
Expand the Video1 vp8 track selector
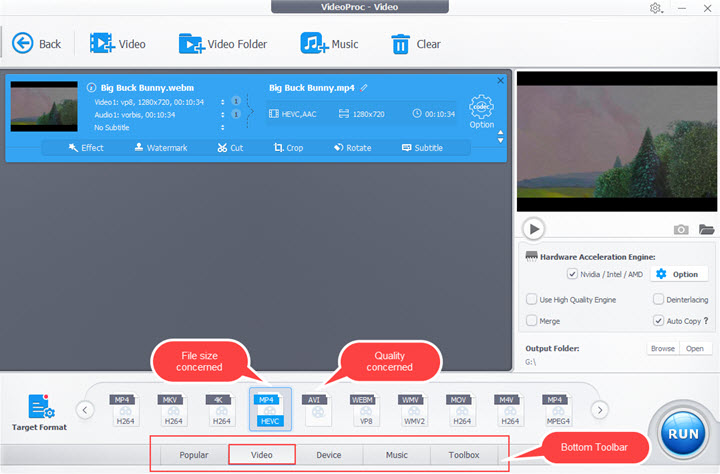click(223, 102)
